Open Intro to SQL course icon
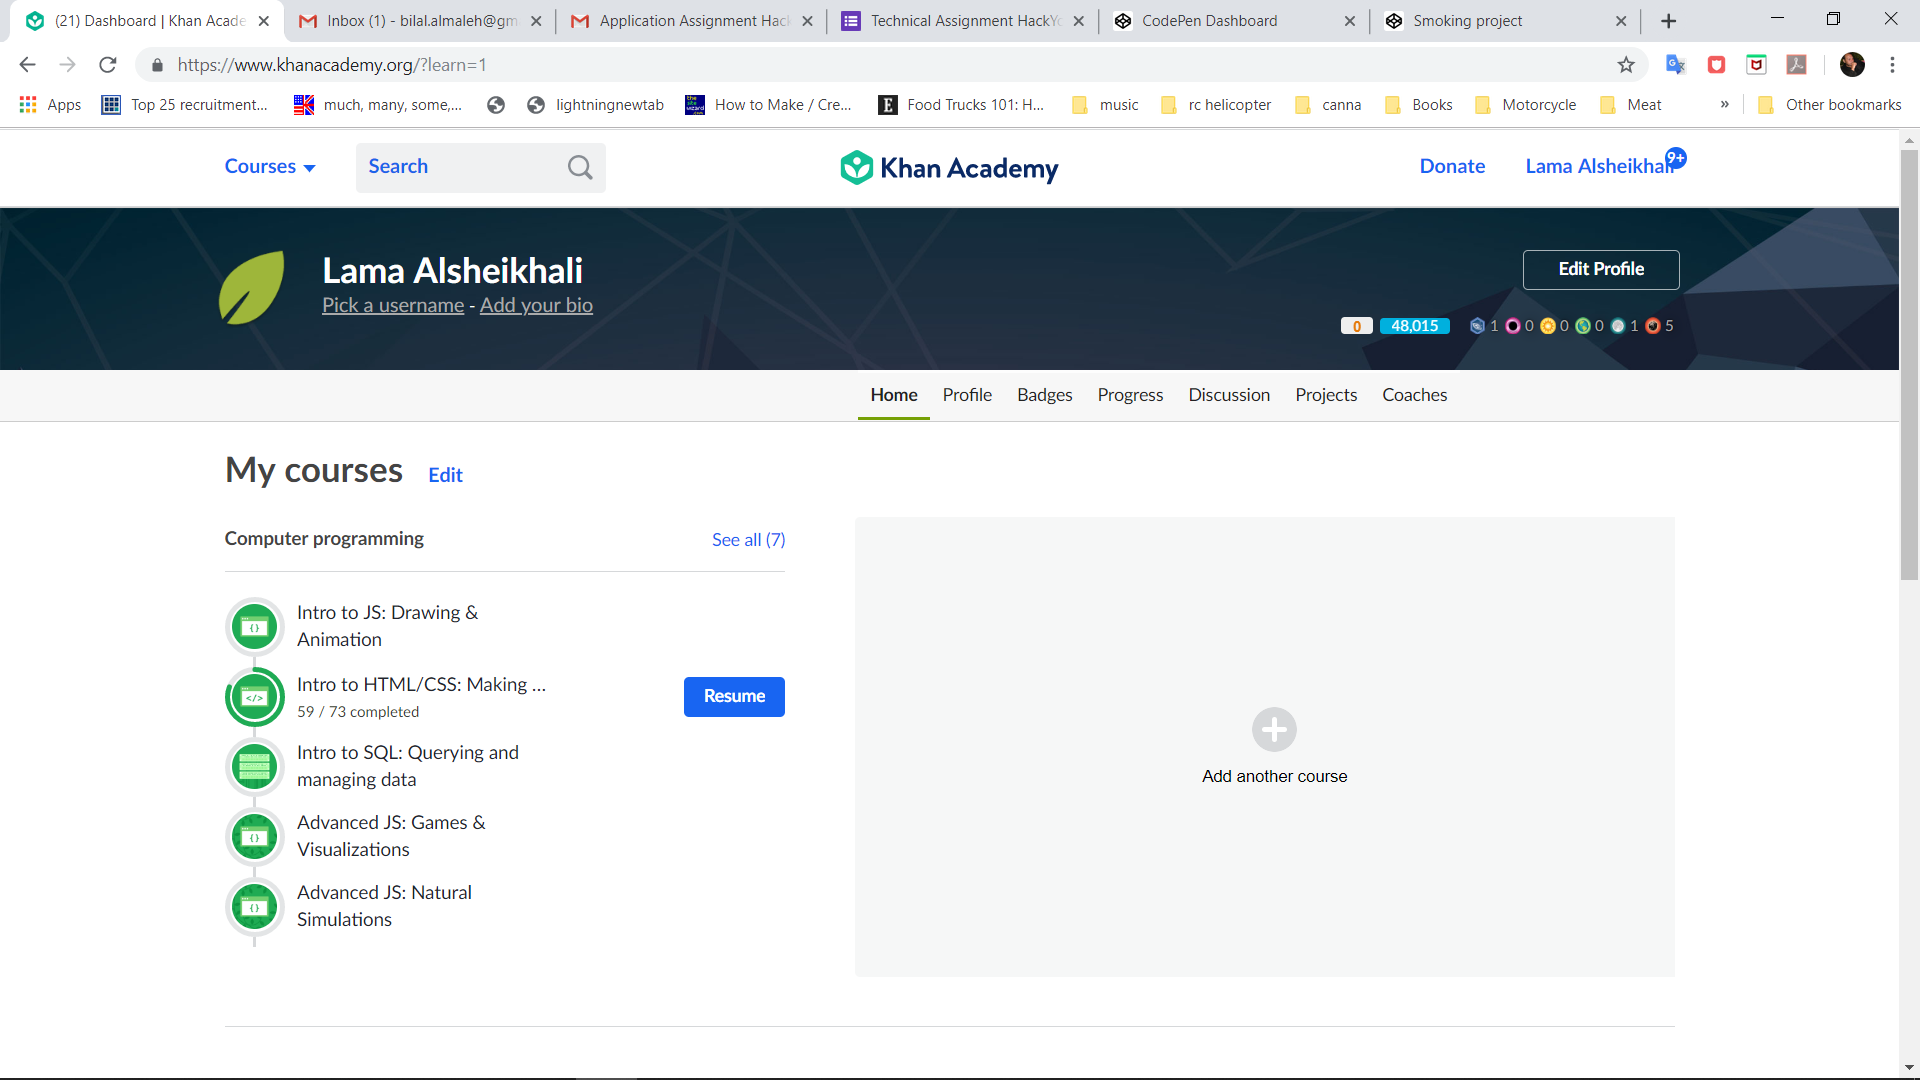This screenshot has width=1920, height=1080. (254, 767)
